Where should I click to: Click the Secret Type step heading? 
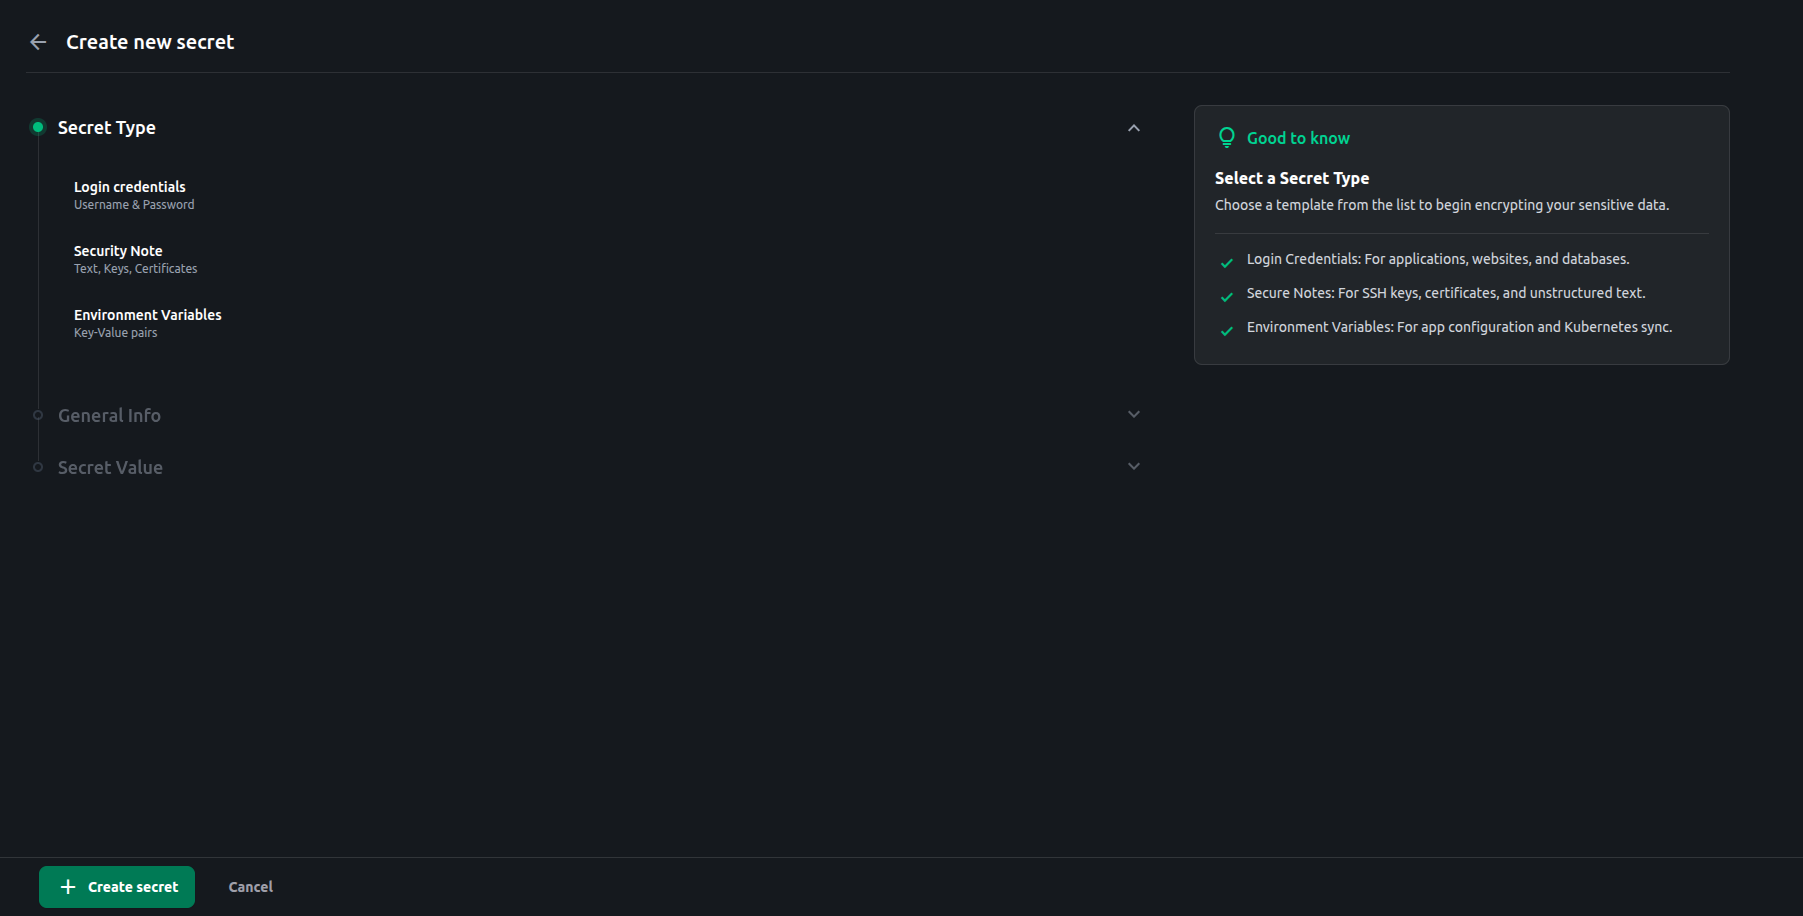107,128
